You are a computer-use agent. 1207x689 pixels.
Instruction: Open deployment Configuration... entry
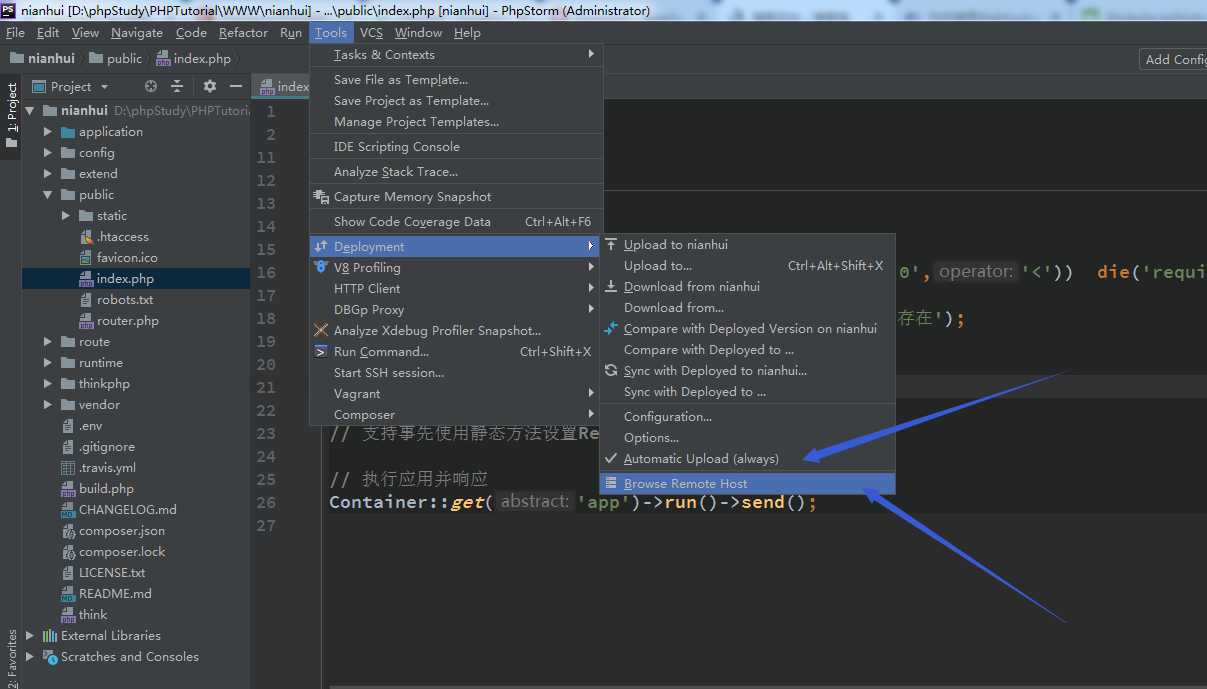pos(667,417)
